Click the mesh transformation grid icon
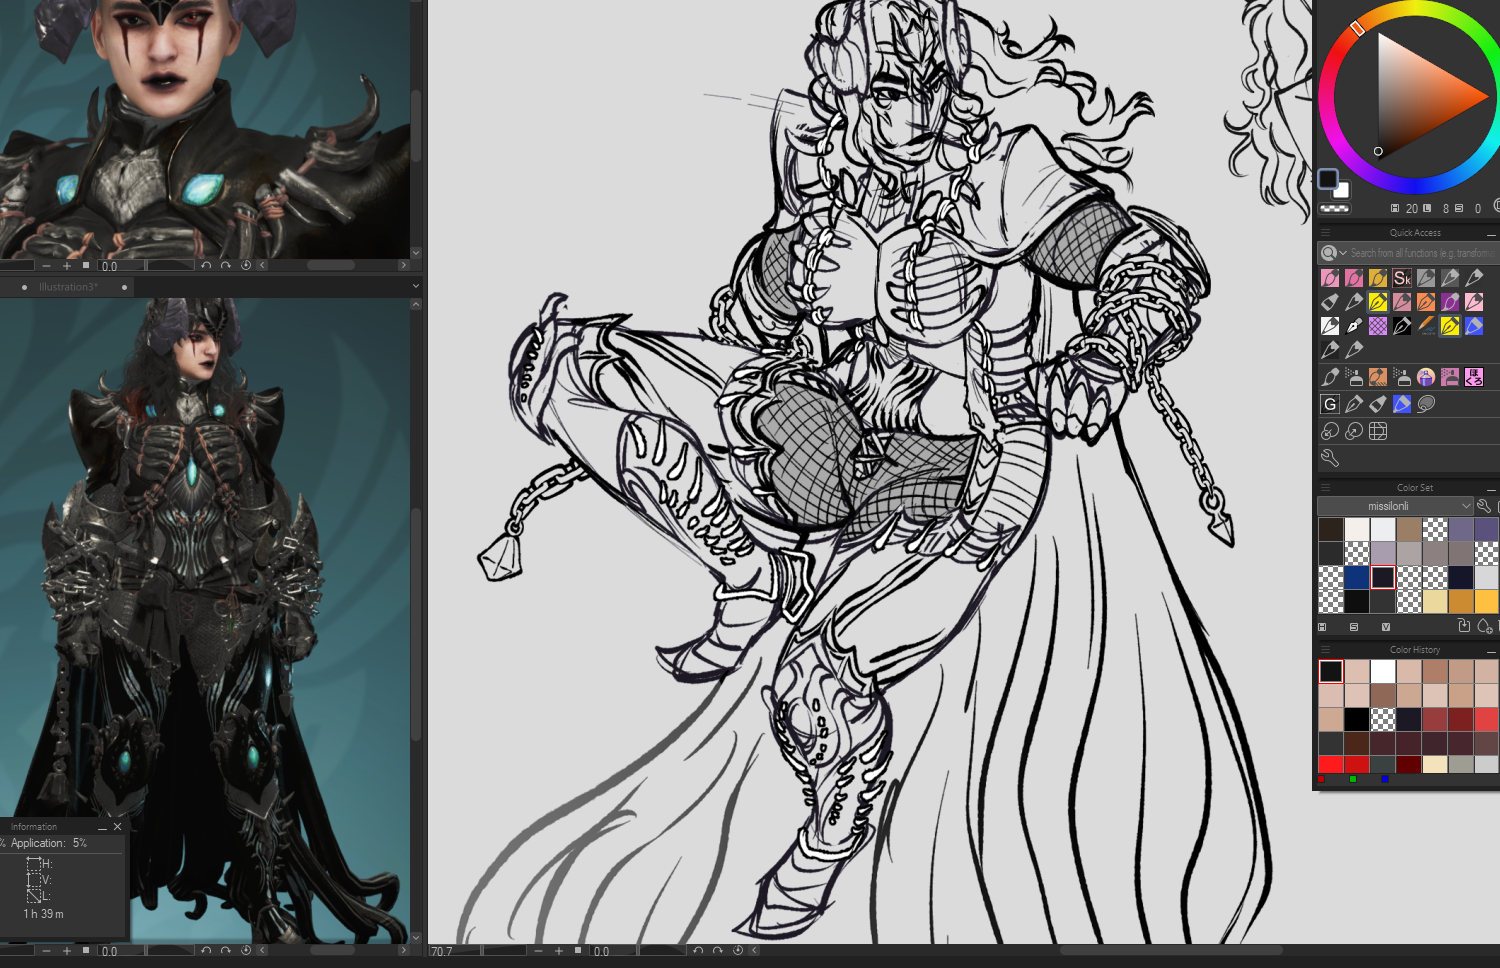The height and width of the screenshot is (968, 1500). pos(1378,431)
